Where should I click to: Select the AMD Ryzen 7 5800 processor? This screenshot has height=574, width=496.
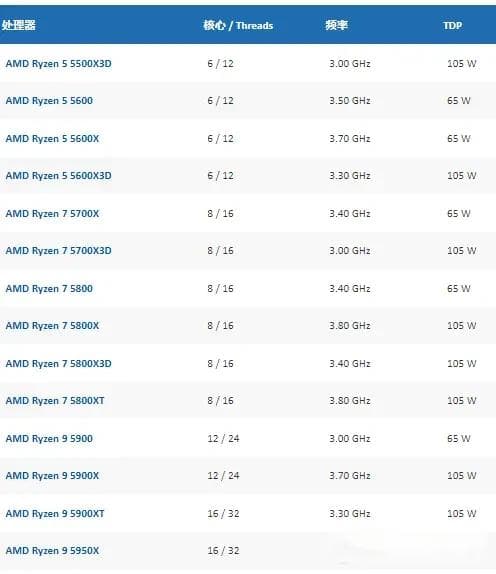(49, 289)
